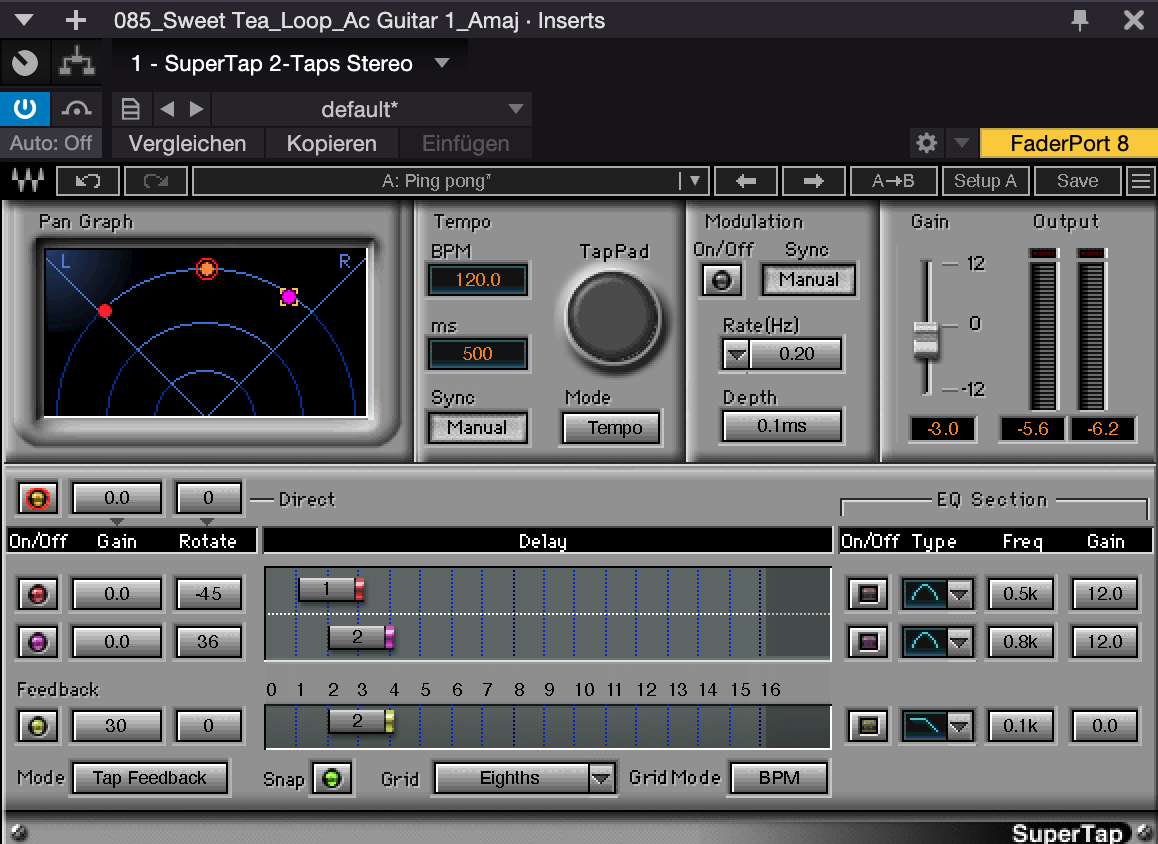Image resolution: width=1158 pixels, height=844 pixels.
Task: Pin the plugin window with pin icon
Action: pyautogui.click(x=1080, y=20)
